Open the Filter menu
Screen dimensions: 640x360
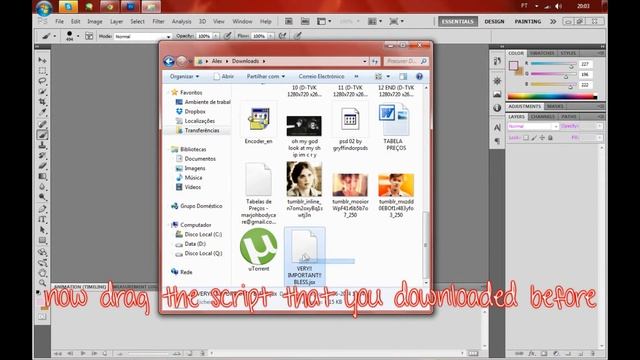coord(158,21)
